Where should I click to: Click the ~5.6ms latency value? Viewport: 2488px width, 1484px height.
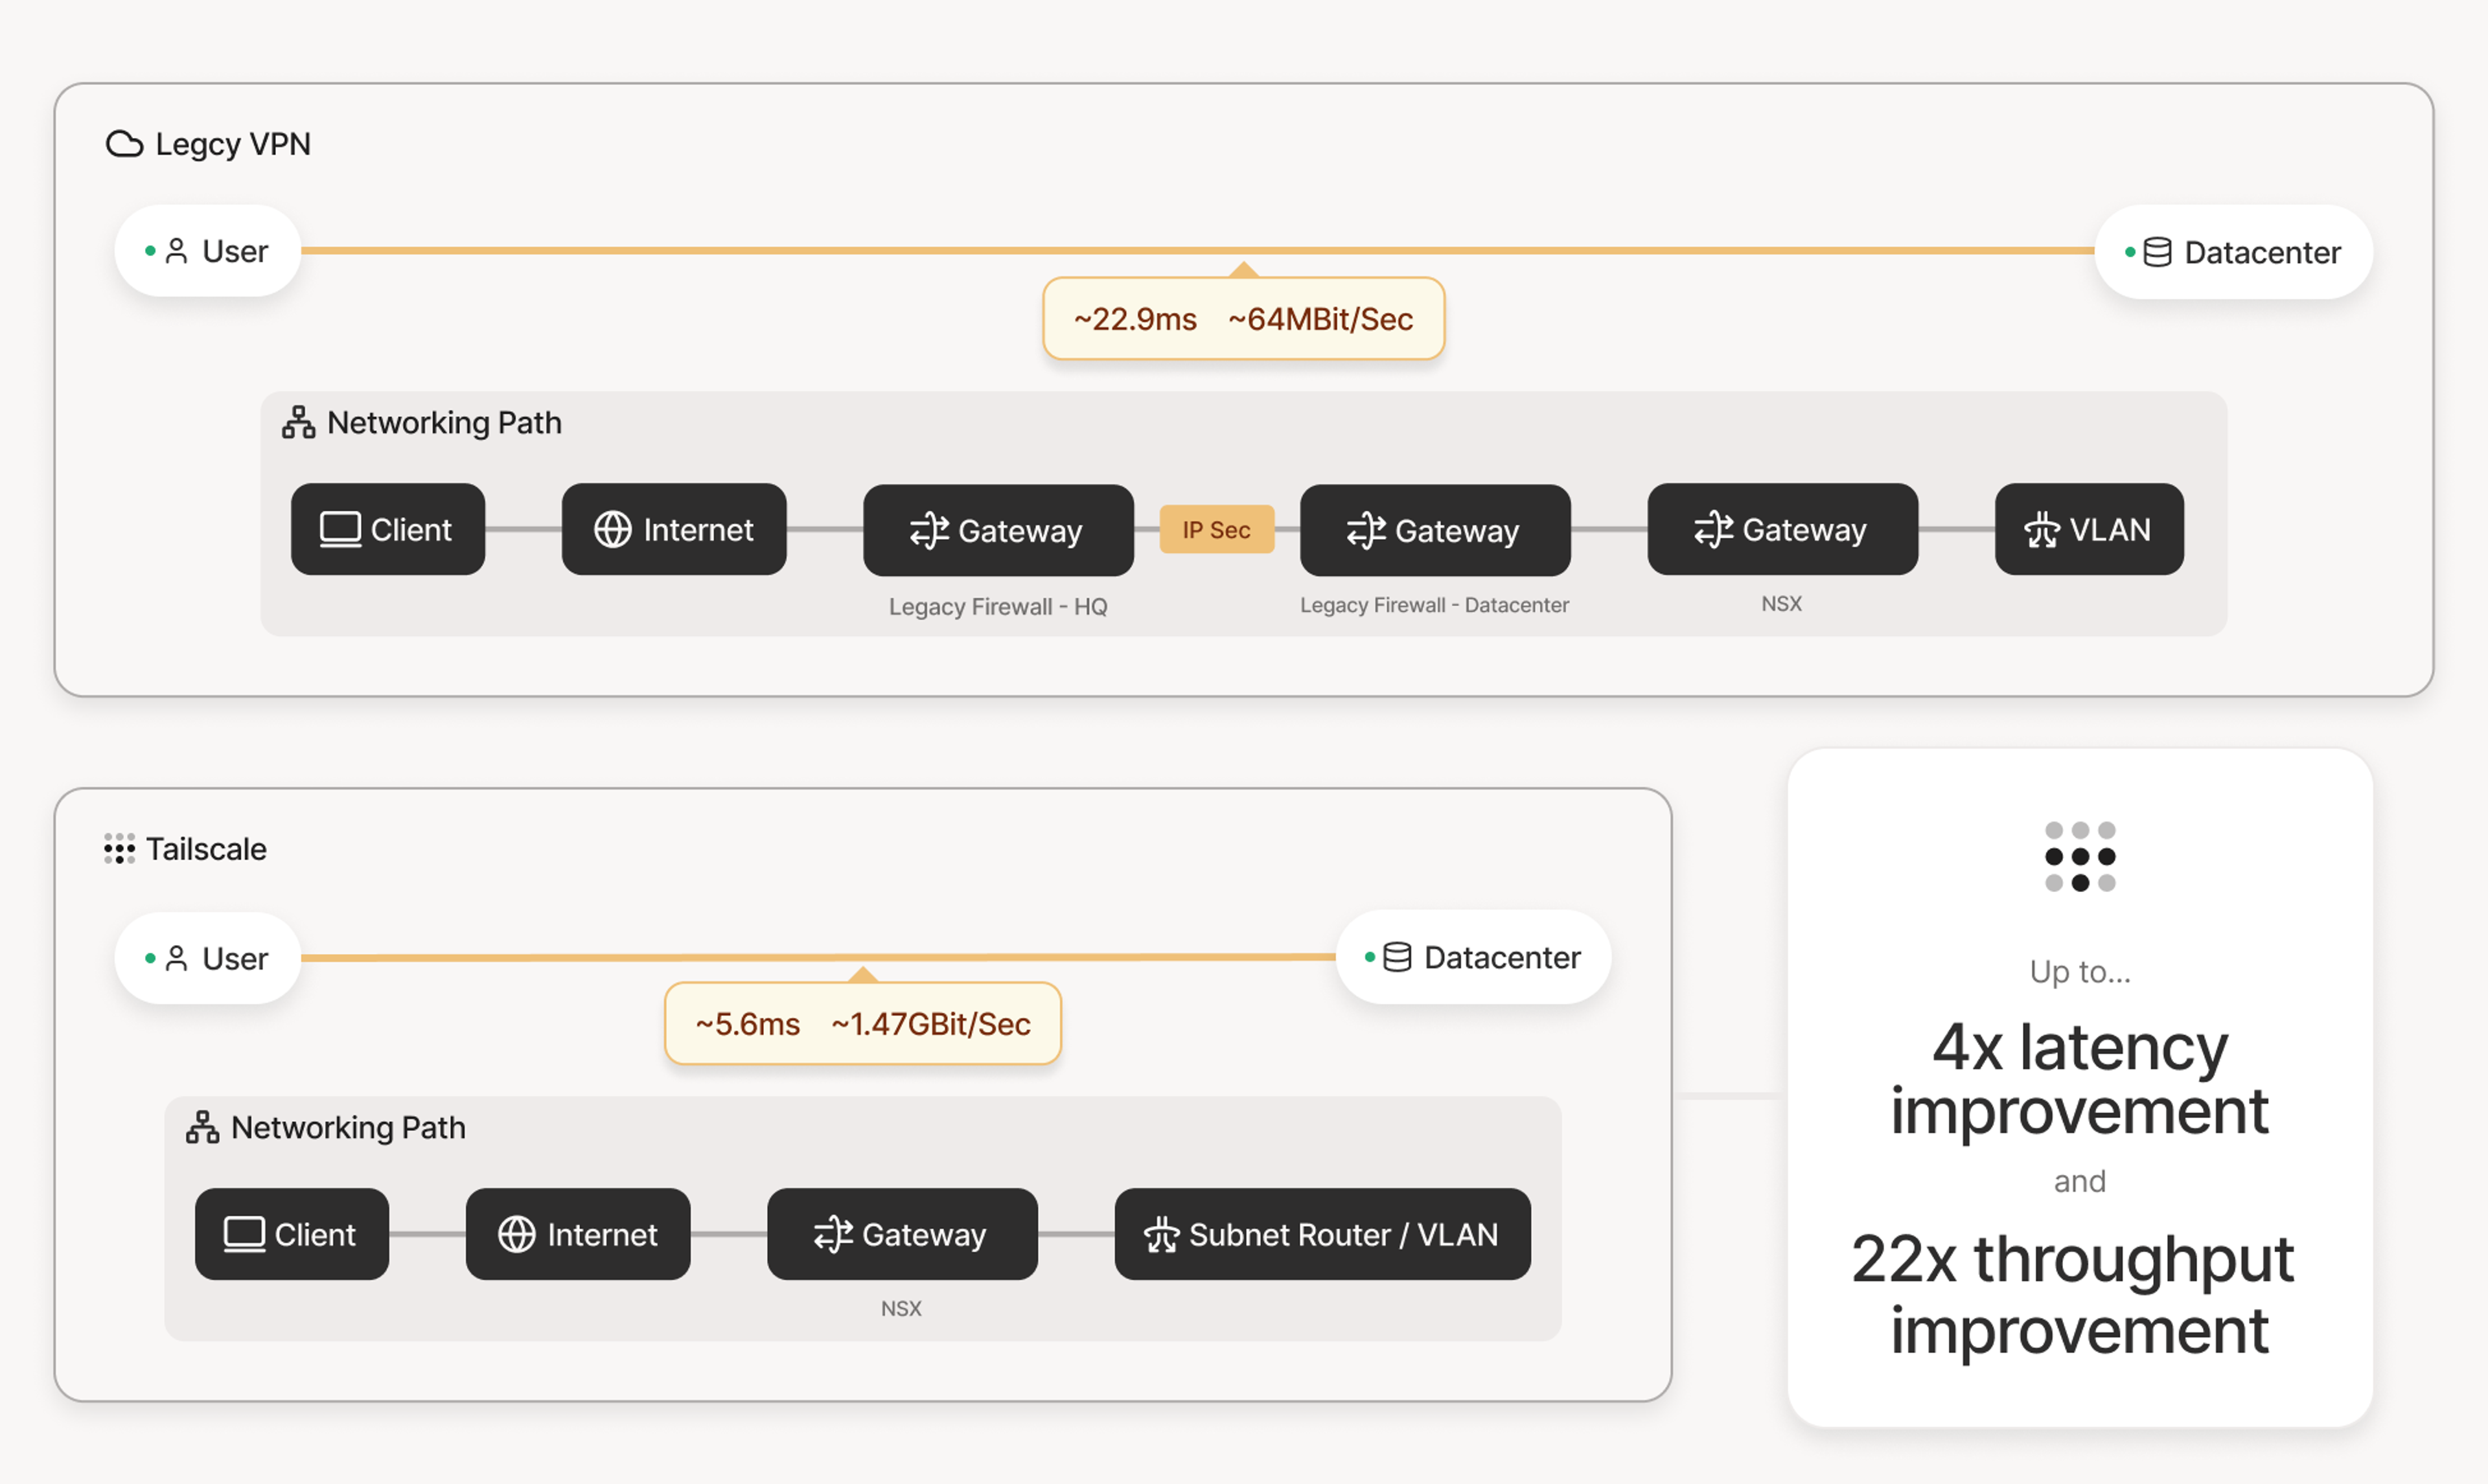(x=748, y=1024)
